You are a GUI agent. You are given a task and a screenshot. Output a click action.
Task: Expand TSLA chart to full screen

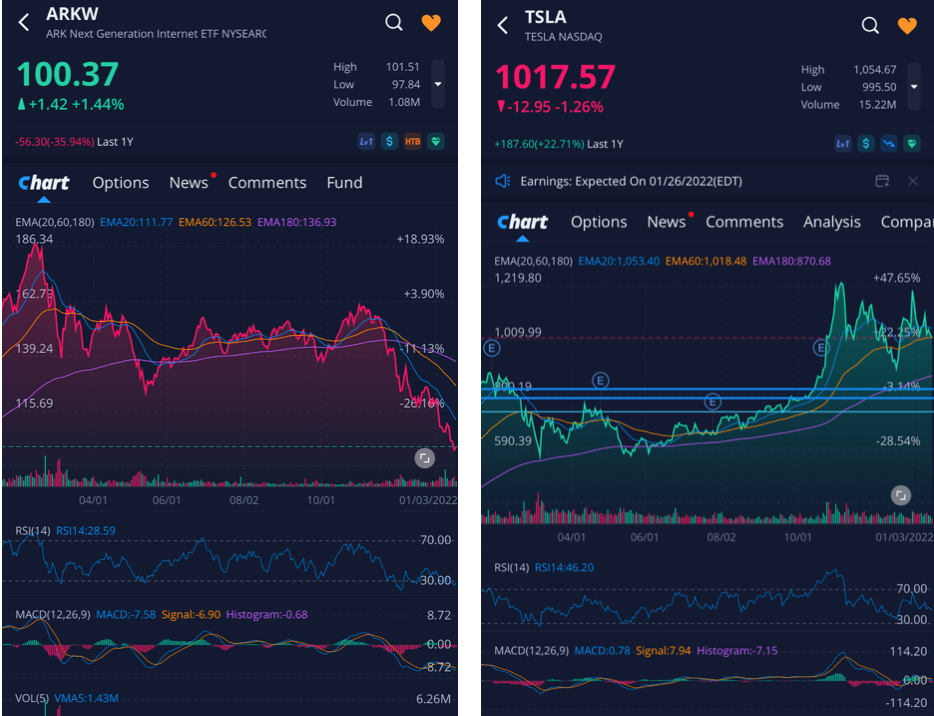[x=901, y=495]
